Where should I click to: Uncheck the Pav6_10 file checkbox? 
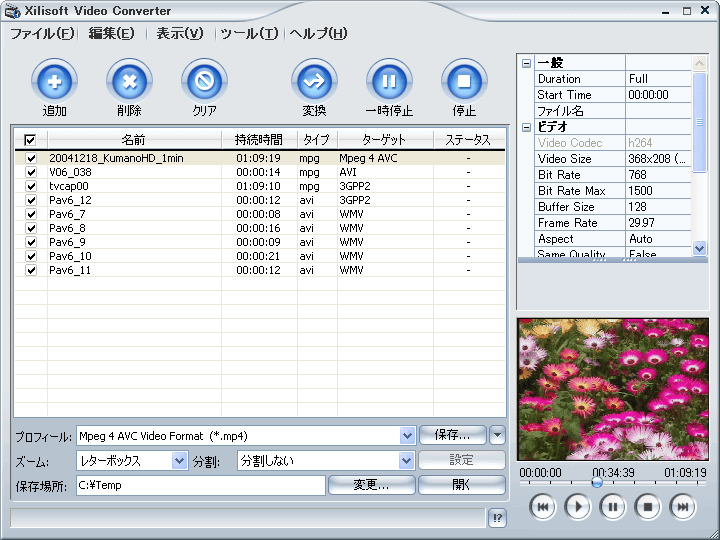click(x=31, y=256)
